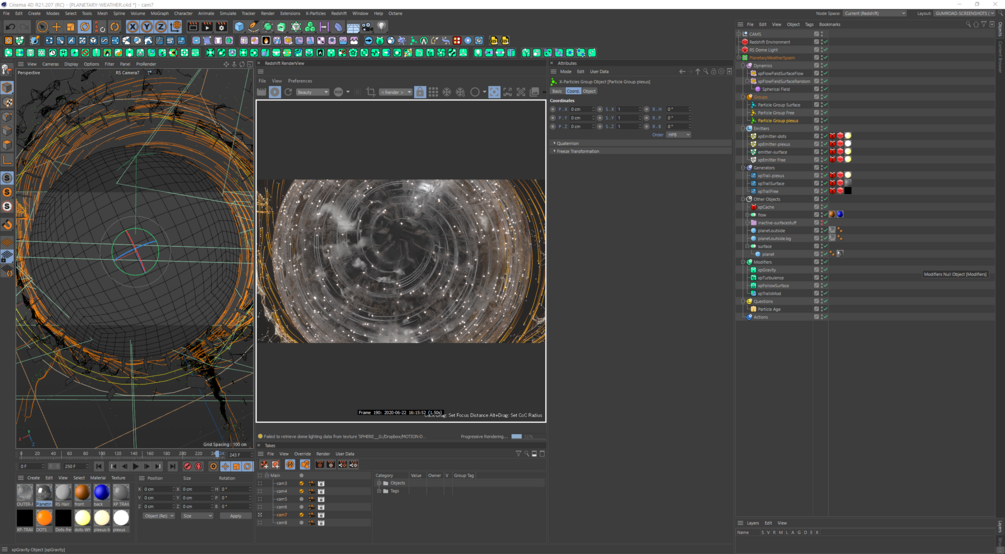
Task: Click the crop region icon in RenderView
Action: (370, 92)
